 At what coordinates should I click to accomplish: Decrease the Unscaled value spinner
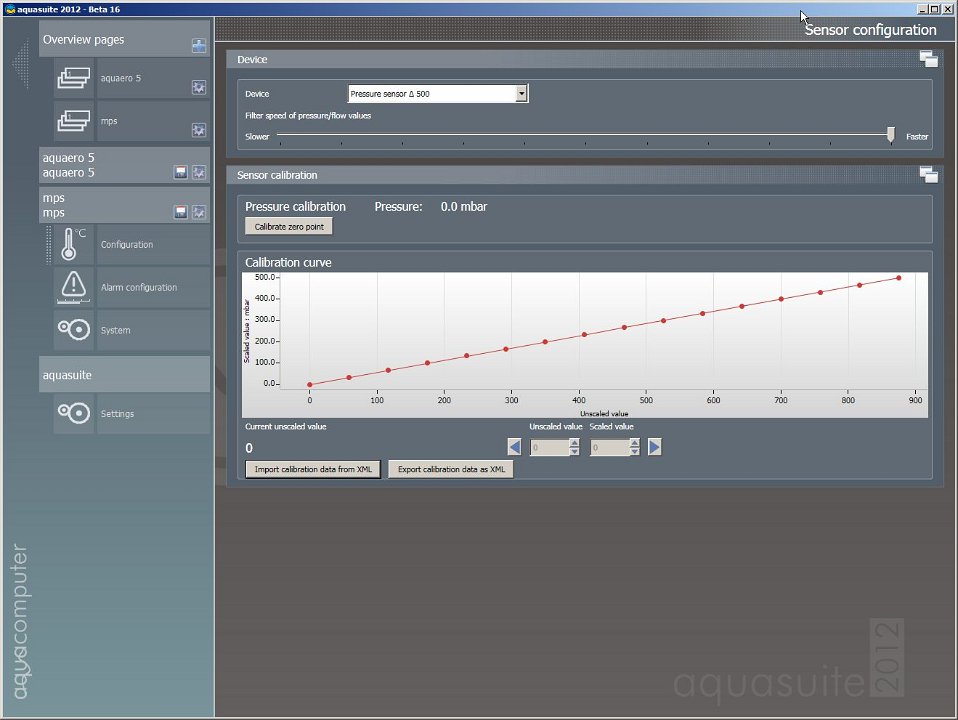574,452
